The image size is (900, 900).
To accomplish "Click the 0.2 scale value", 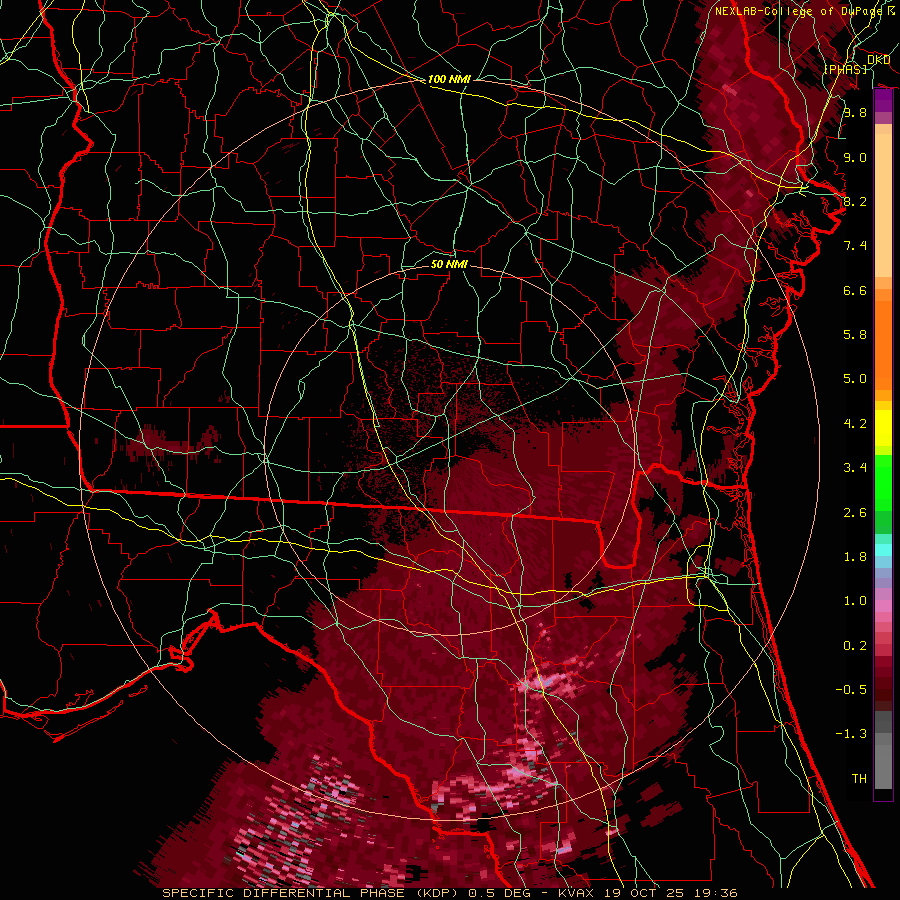I will (x=855, y=646).
